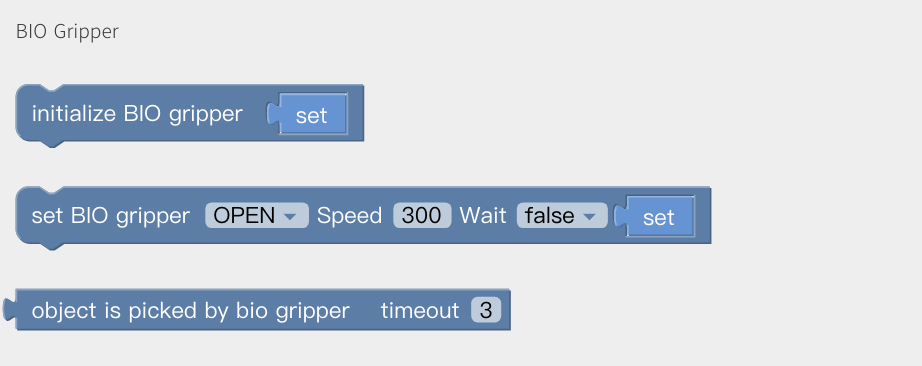Click the 'set' block inside initialize BIO gripper

tap(313, 114)
